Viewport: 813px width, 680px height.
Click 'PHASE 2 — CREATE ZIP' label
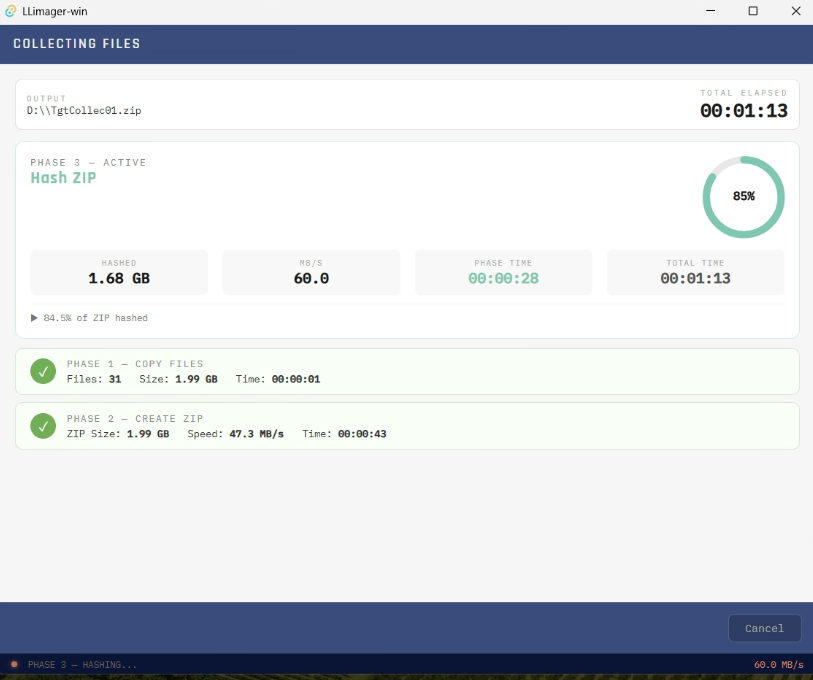pos(135,419)
